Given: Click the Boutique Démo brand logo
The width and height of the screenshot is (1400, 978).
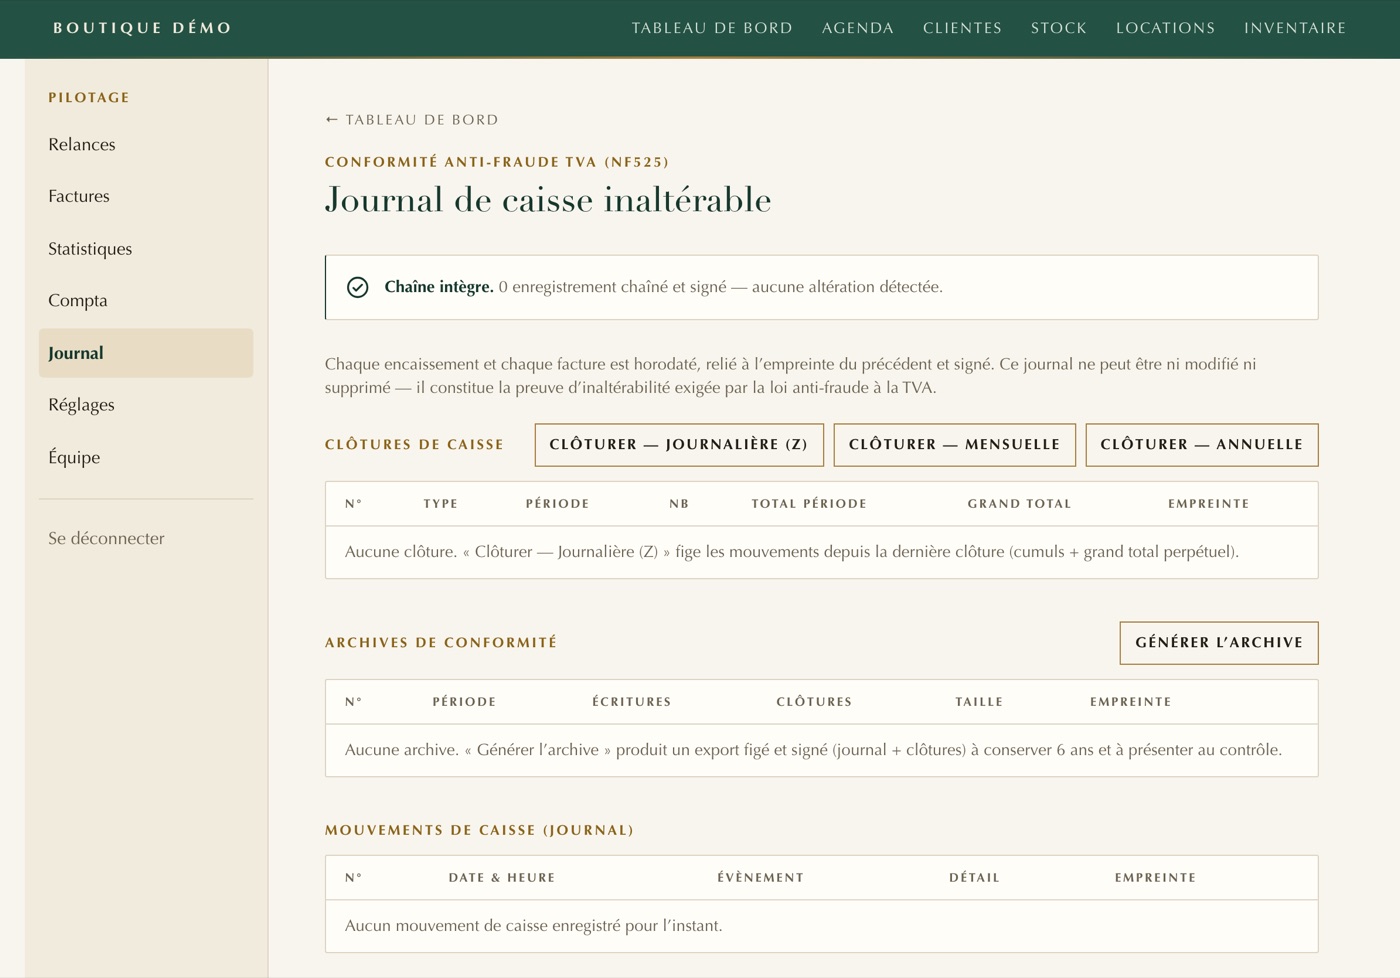Looking at the screenshot, I should pyautogui.click(x=143, y=28).
